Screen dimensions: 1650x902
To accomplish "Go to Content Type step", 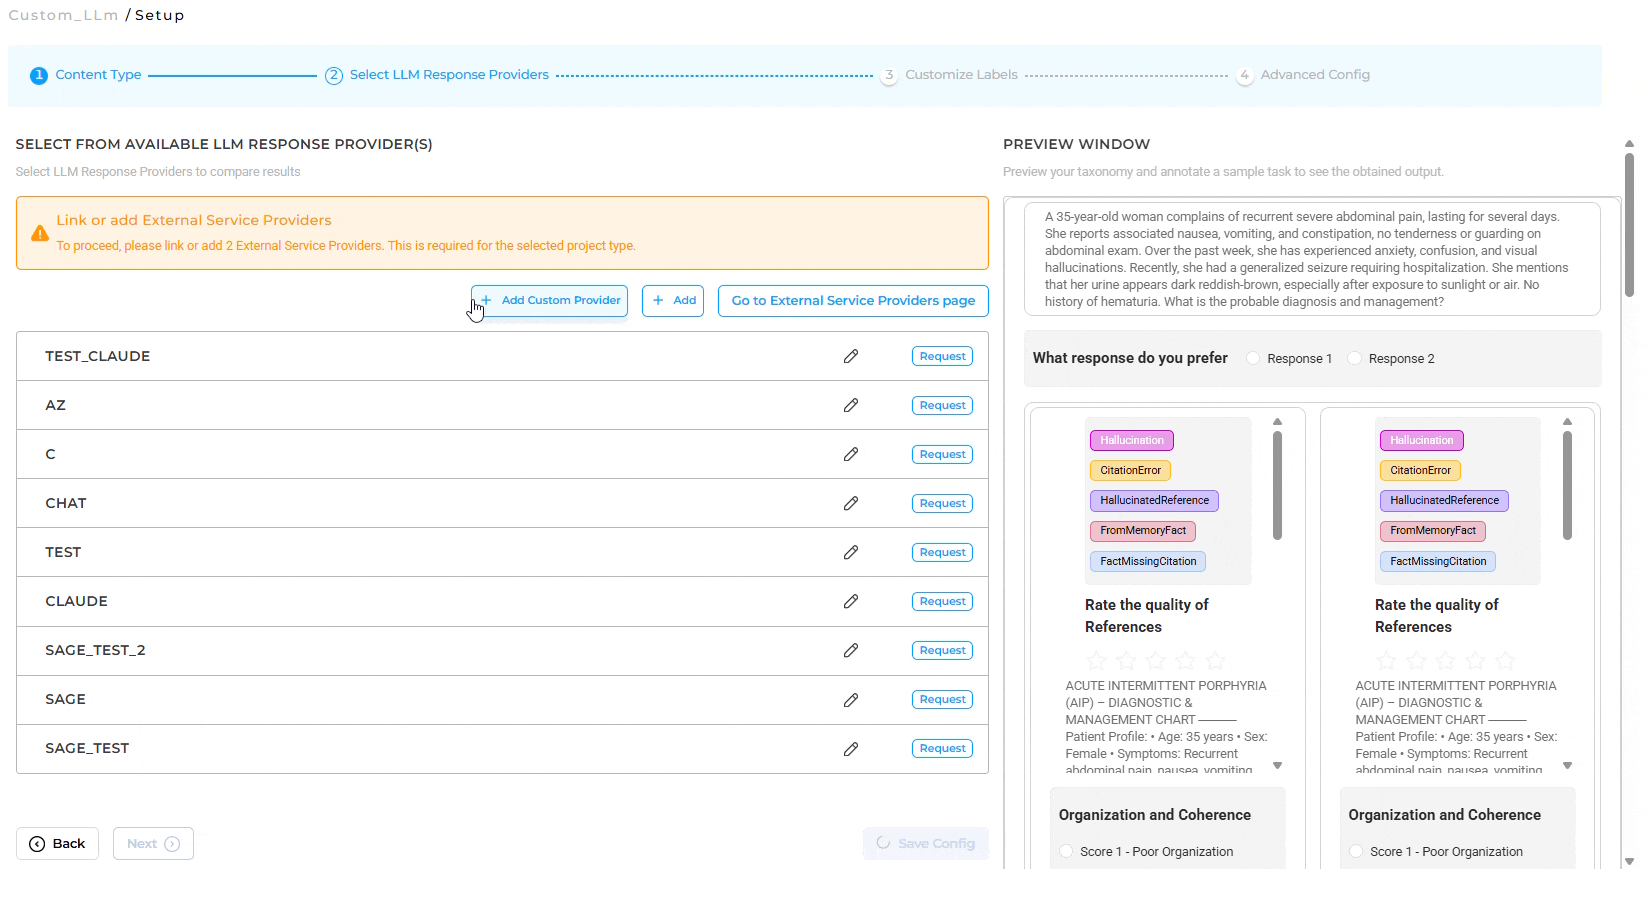I will 98,75.
